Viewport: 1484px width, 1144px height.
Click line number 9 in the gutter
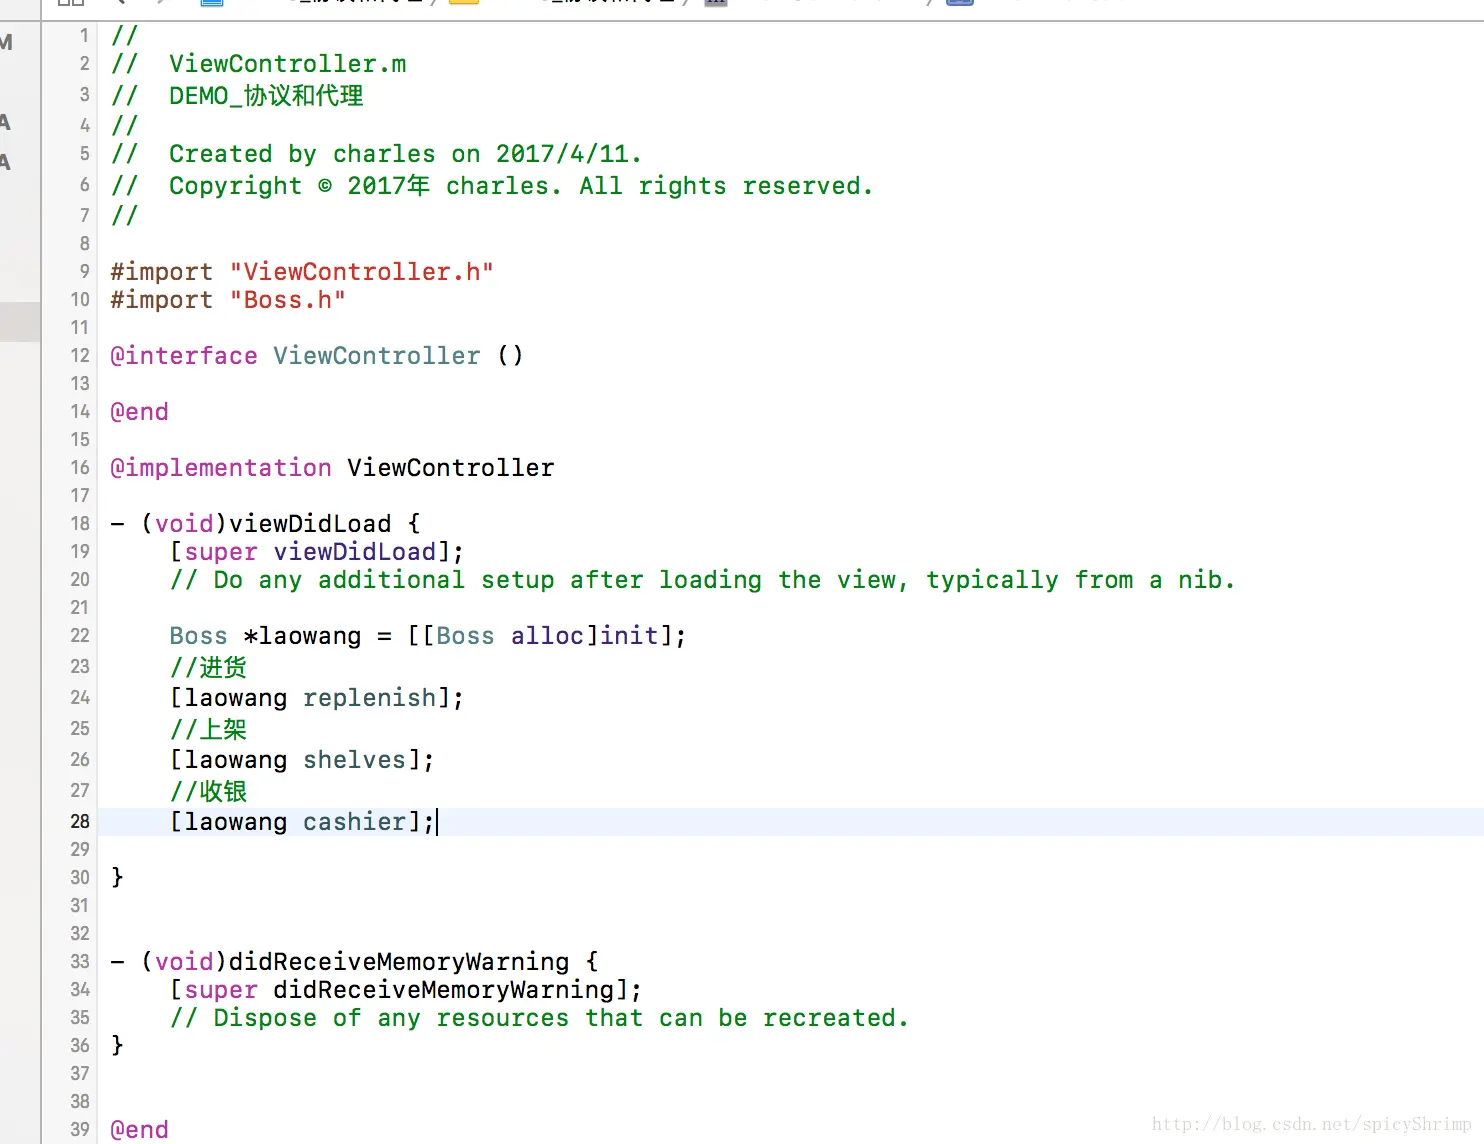pyautogui.click(x=85, y=272)
